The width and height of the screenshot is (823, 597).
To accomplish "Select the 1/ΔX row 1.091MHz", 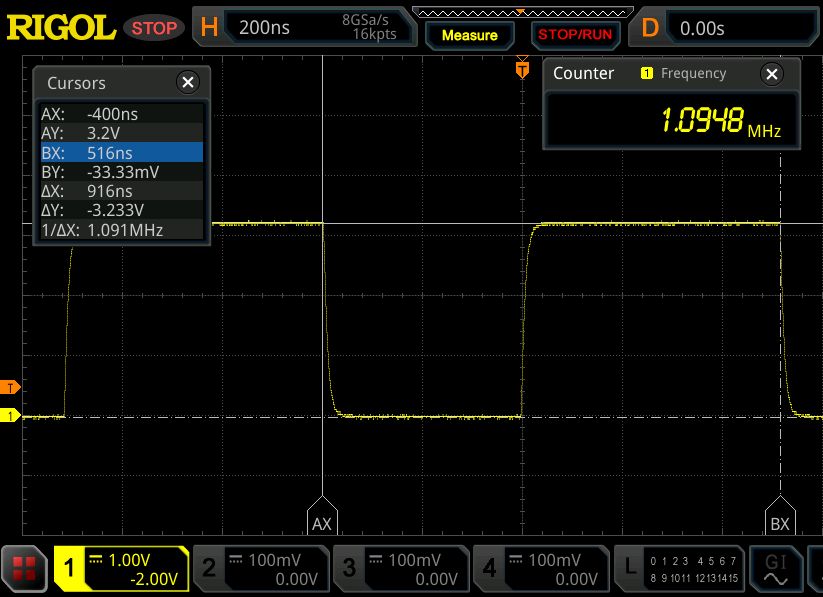I will (x=122, y=230).
